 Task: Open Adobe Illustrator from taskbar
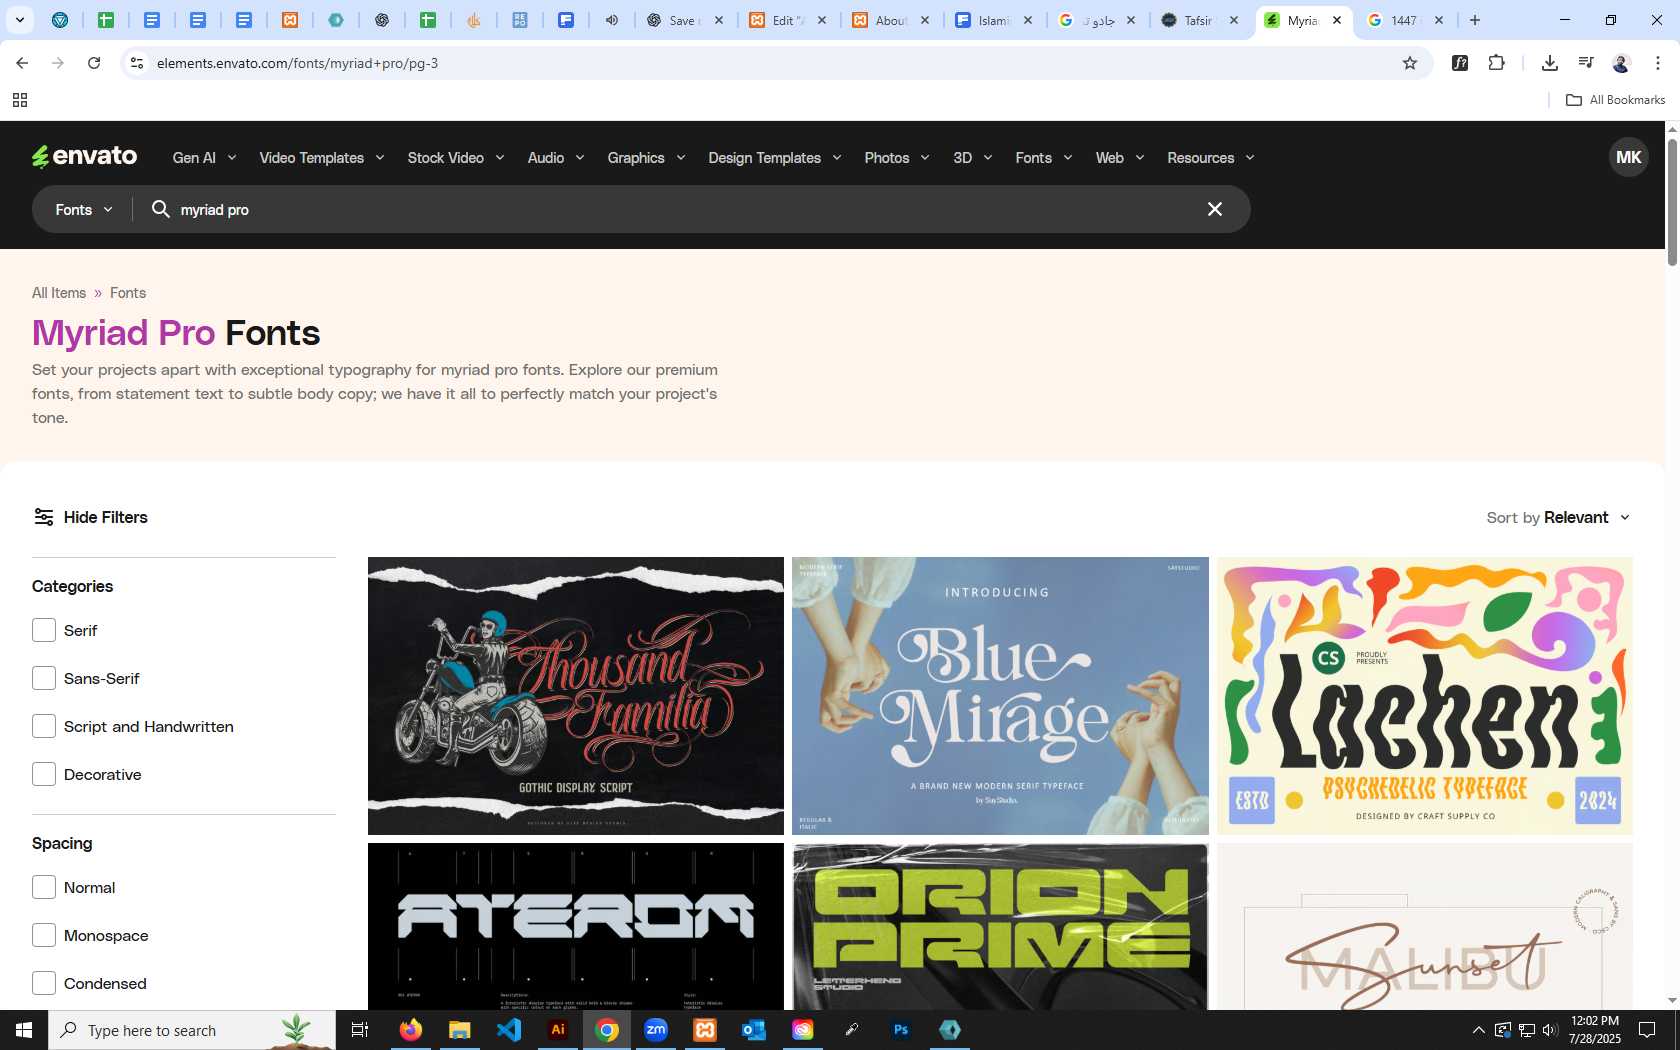558,1030
